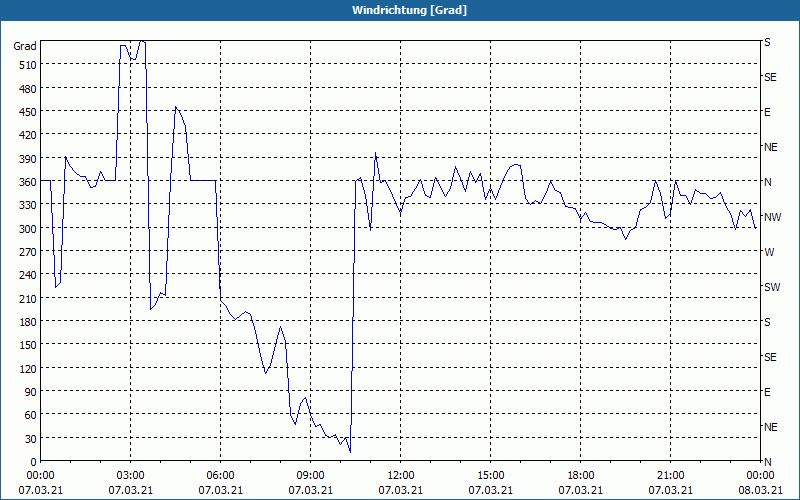800x500 pixels.
Task: Click the 30 degree axis label
Action: coord(28,439)
